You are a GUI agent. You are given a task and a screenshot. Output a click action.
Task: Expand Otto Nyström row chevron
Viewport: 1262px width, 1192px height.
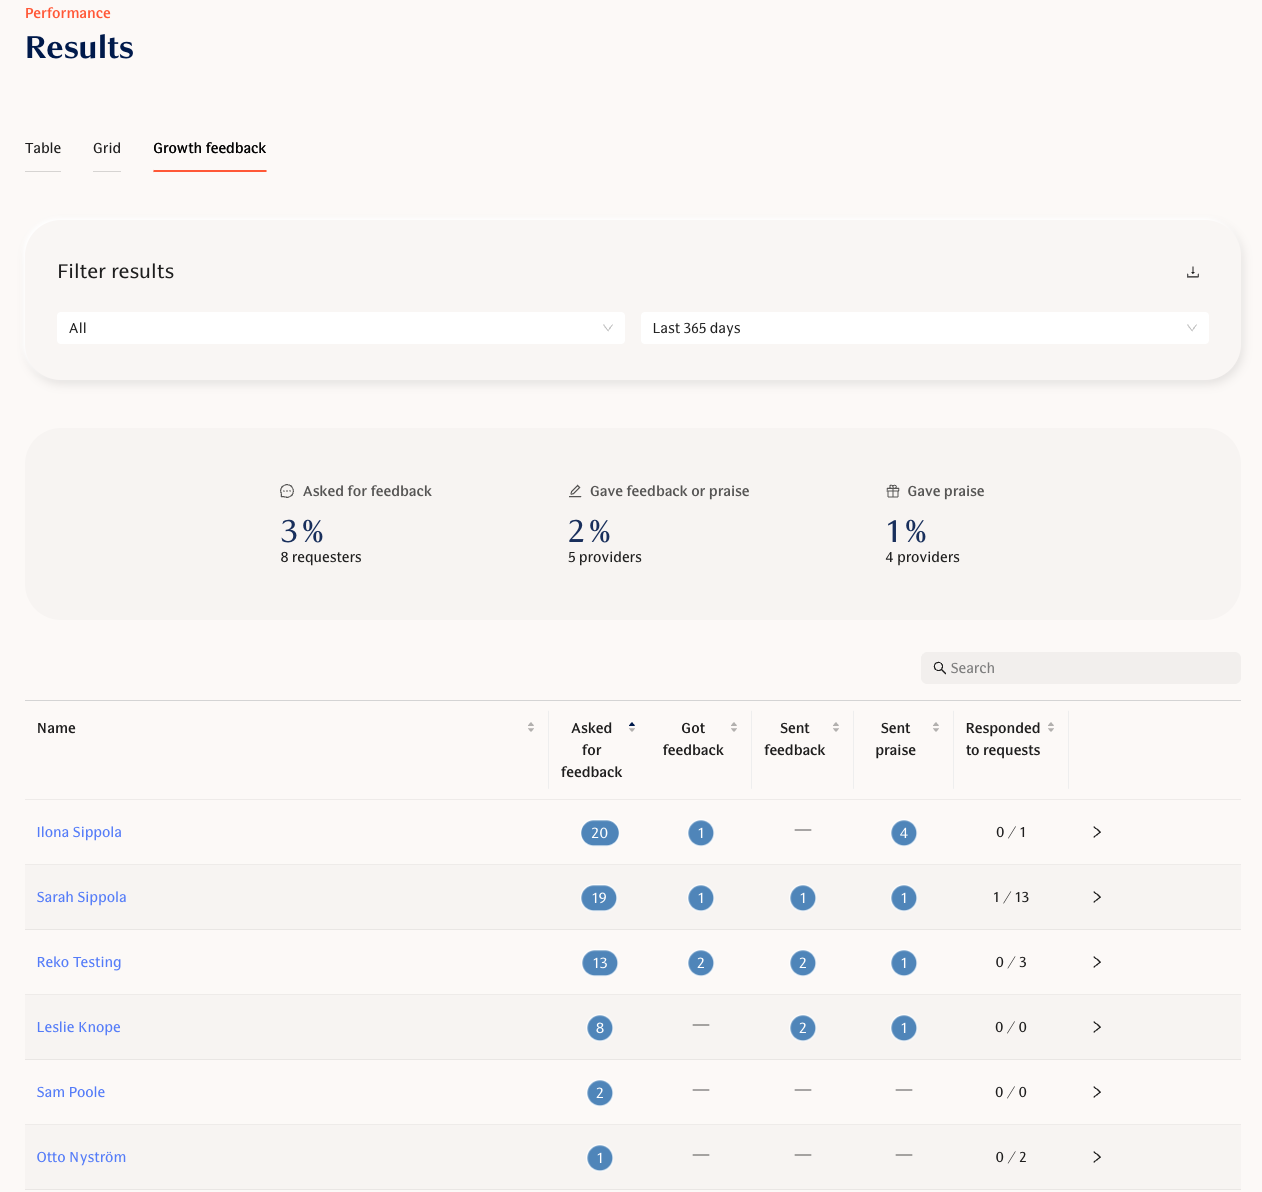pos(1096,1157)
